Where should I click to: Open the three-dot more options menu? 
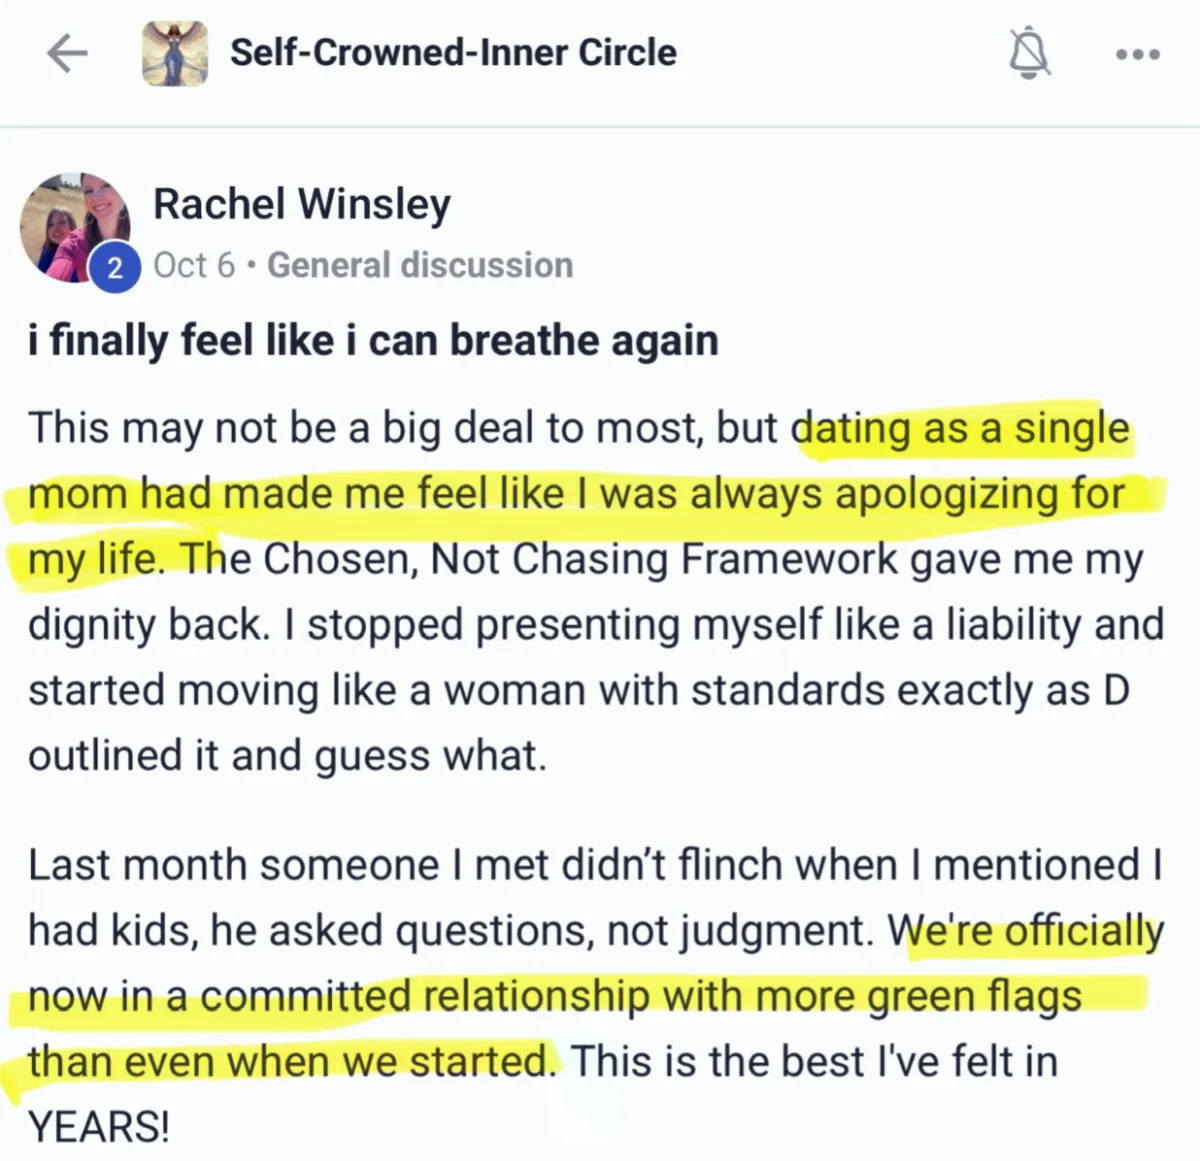tap(1138, 54)
